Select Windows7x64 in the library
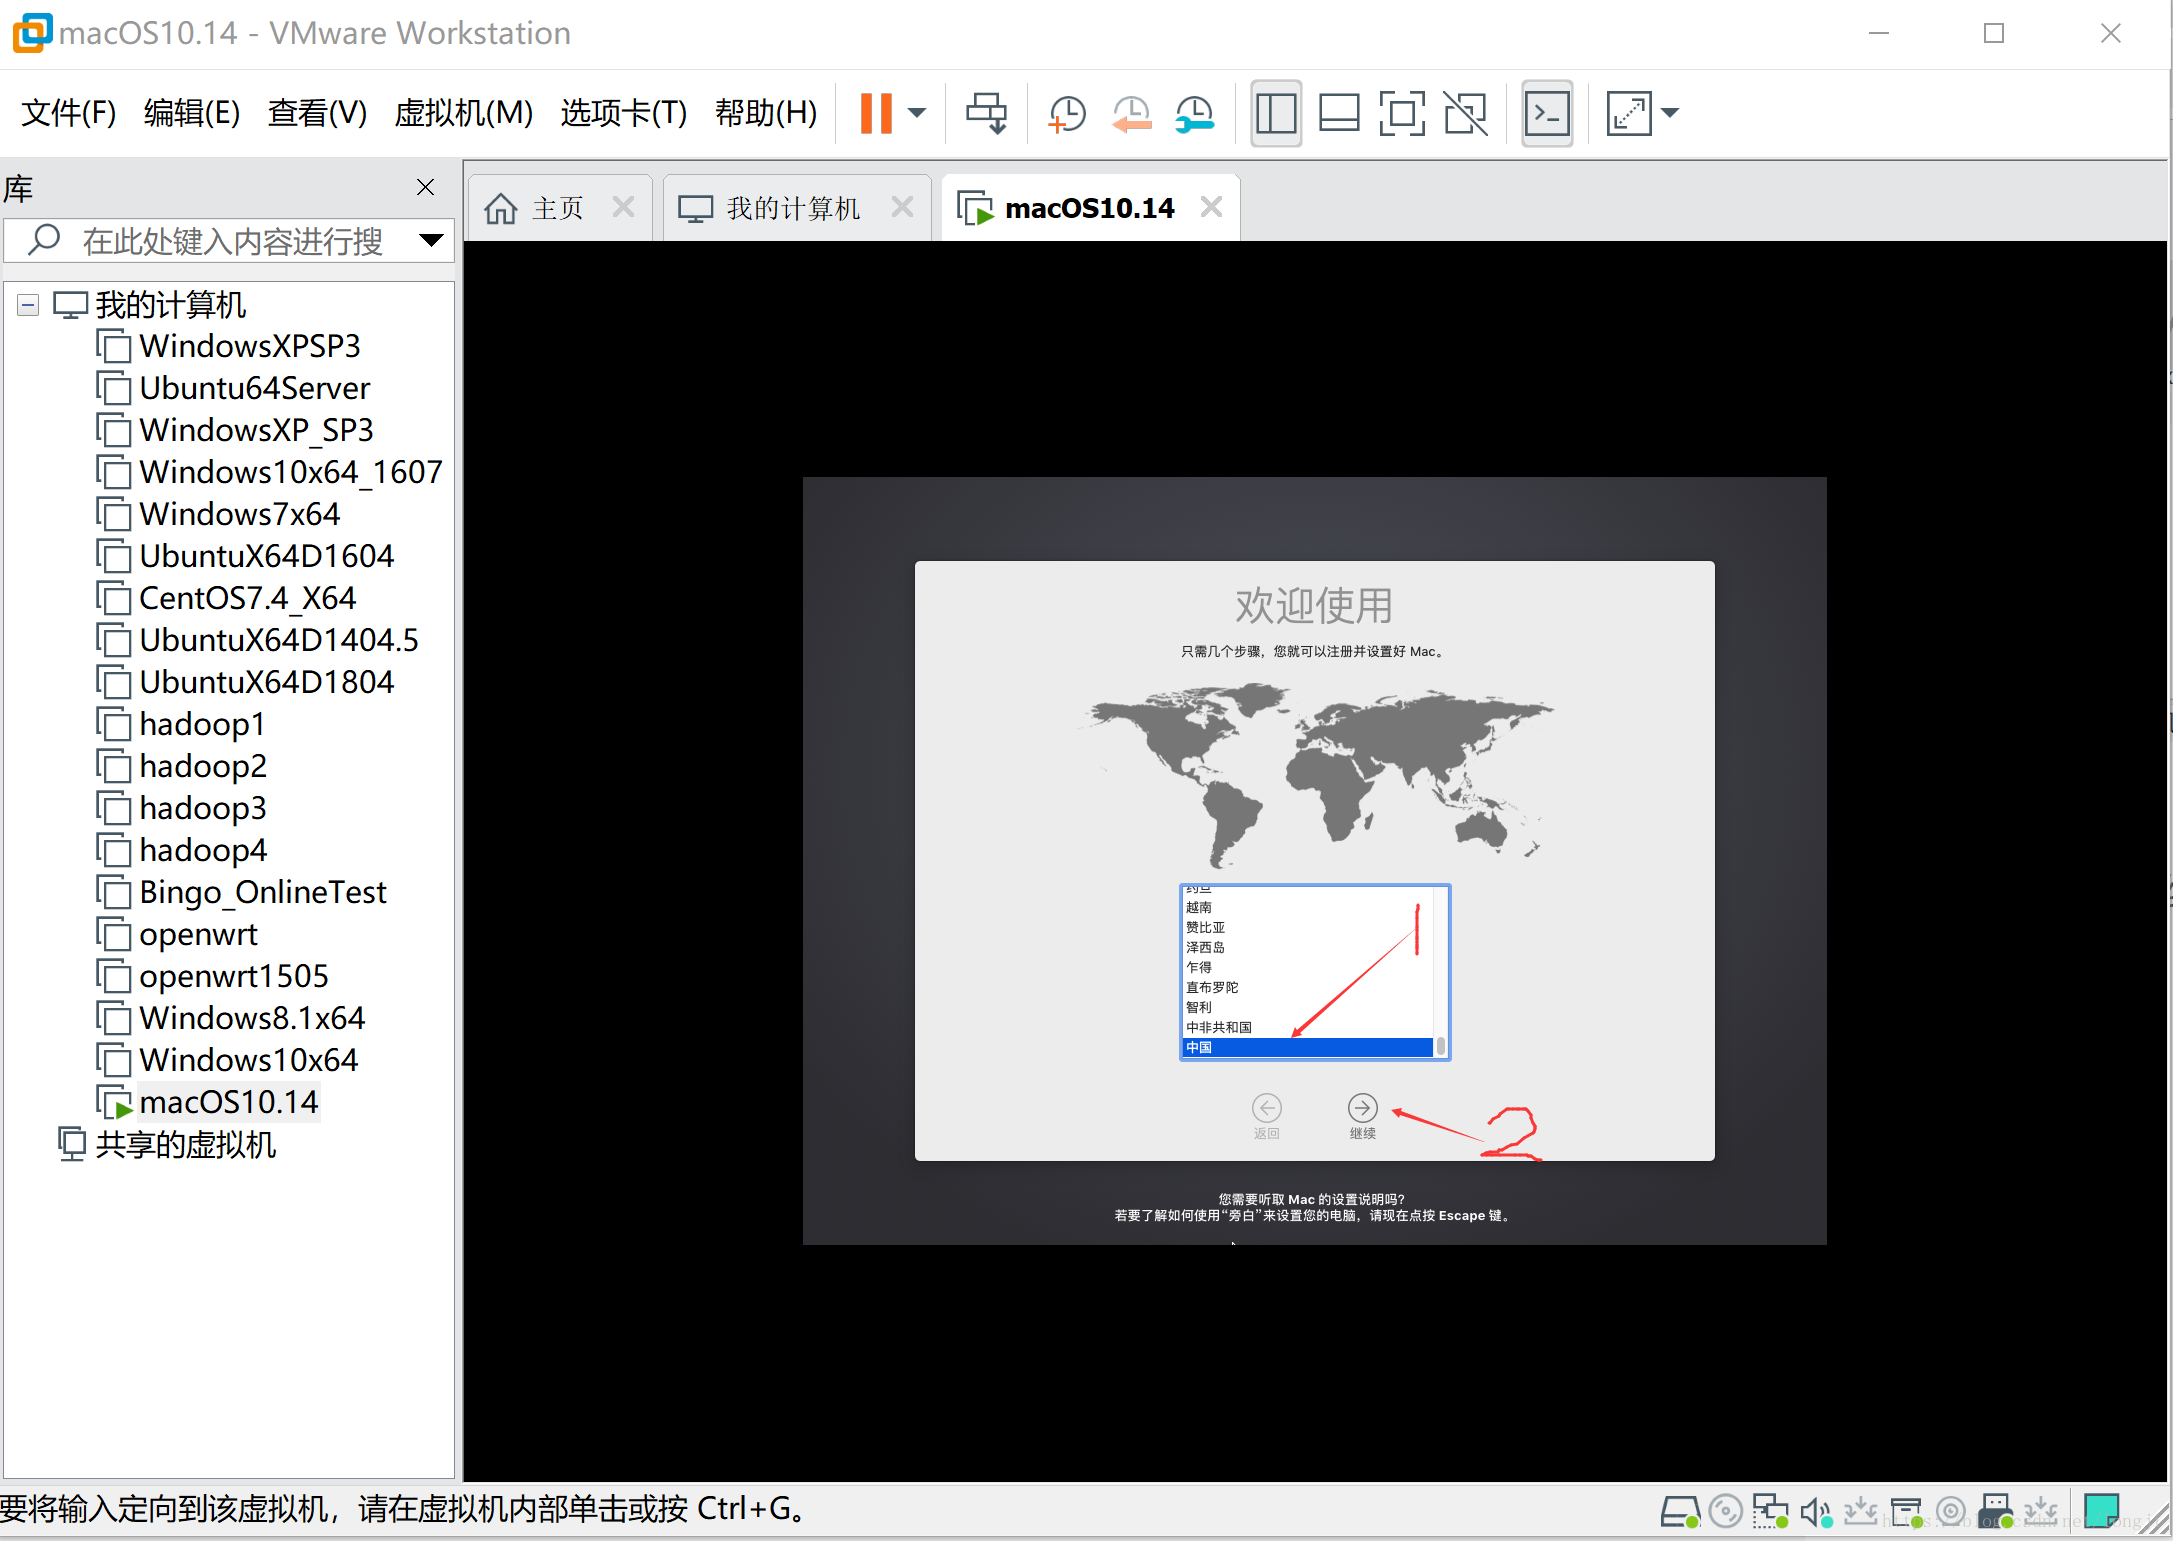This screenshot has height=1541, width=2173. point(239,514)
